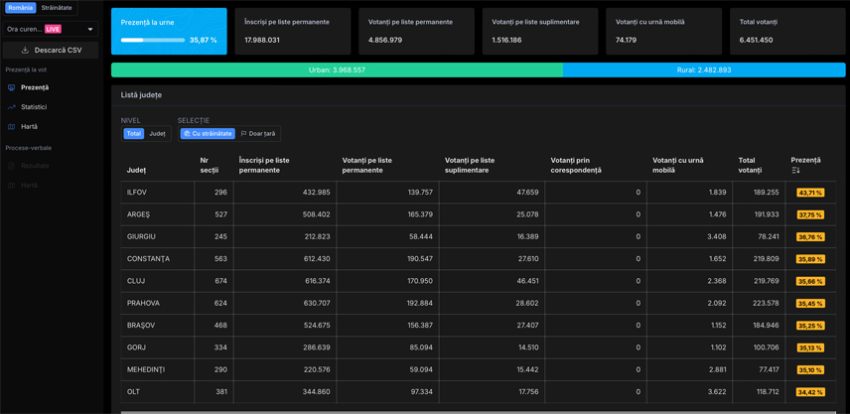The height and width of the screenshot is (414, 850).
Task: Switch level to Județ
Action: pyautogui.click(x=158, y=133)
